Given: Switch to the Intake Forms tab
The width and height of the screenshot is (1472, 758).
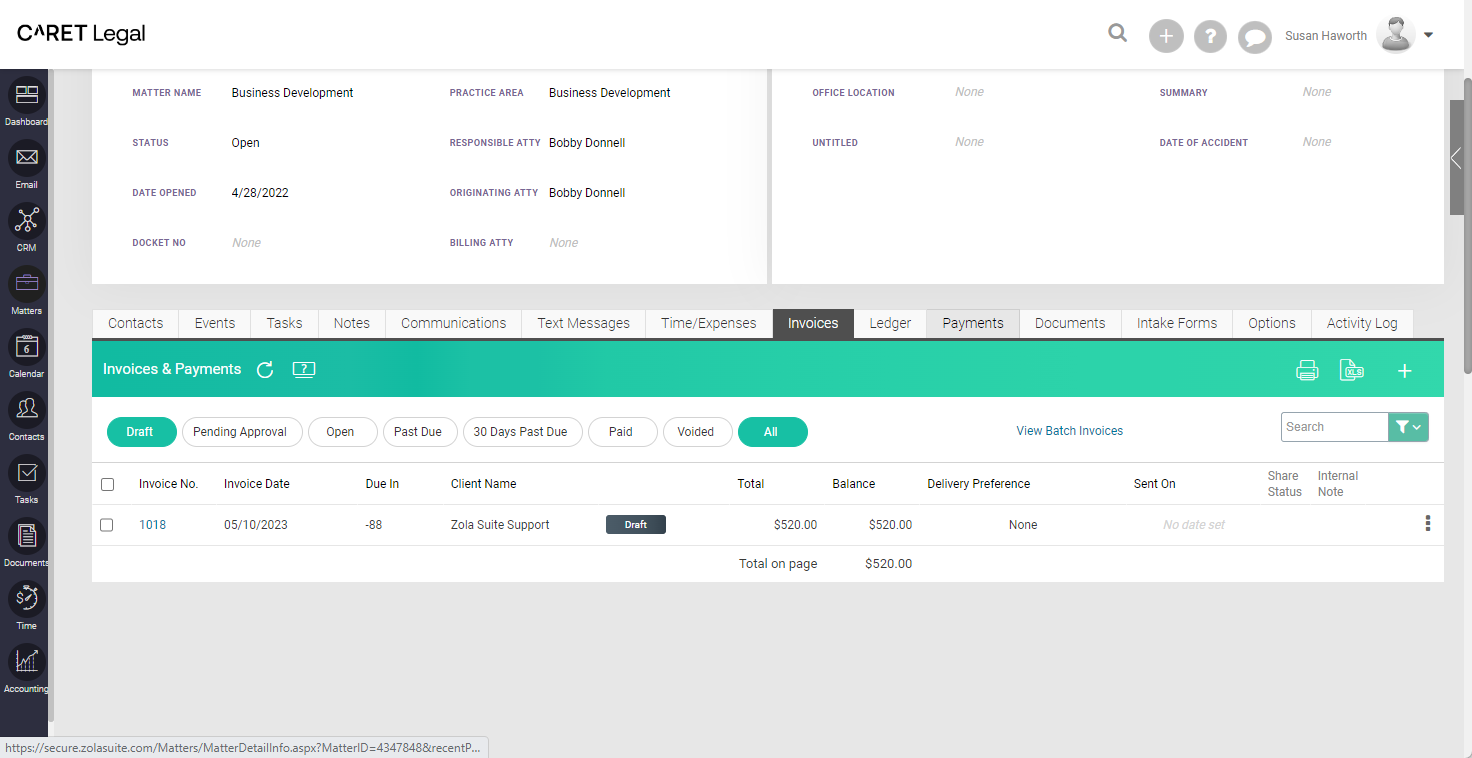Looking at the screenshot, I should click(1177, 323).
